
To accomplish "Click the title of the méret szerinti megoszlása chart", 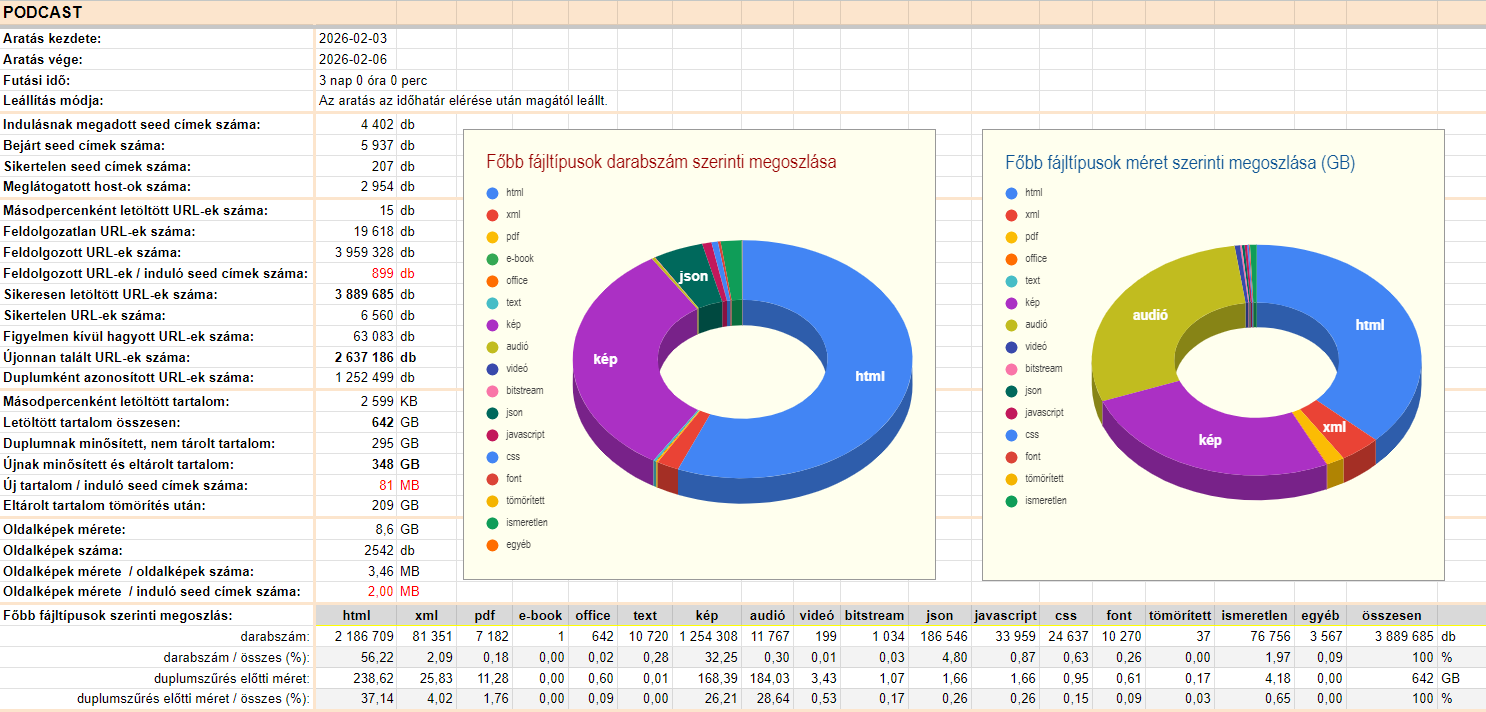I will coord(1179,162).
